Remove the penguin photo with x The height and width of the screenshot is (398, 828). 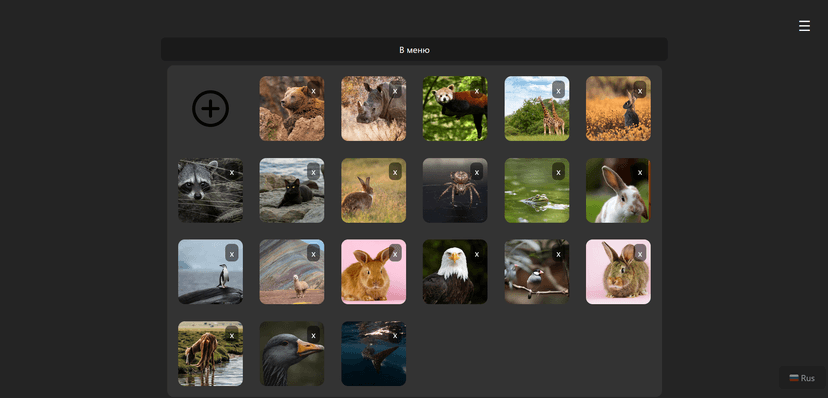(x=232, y=253)
